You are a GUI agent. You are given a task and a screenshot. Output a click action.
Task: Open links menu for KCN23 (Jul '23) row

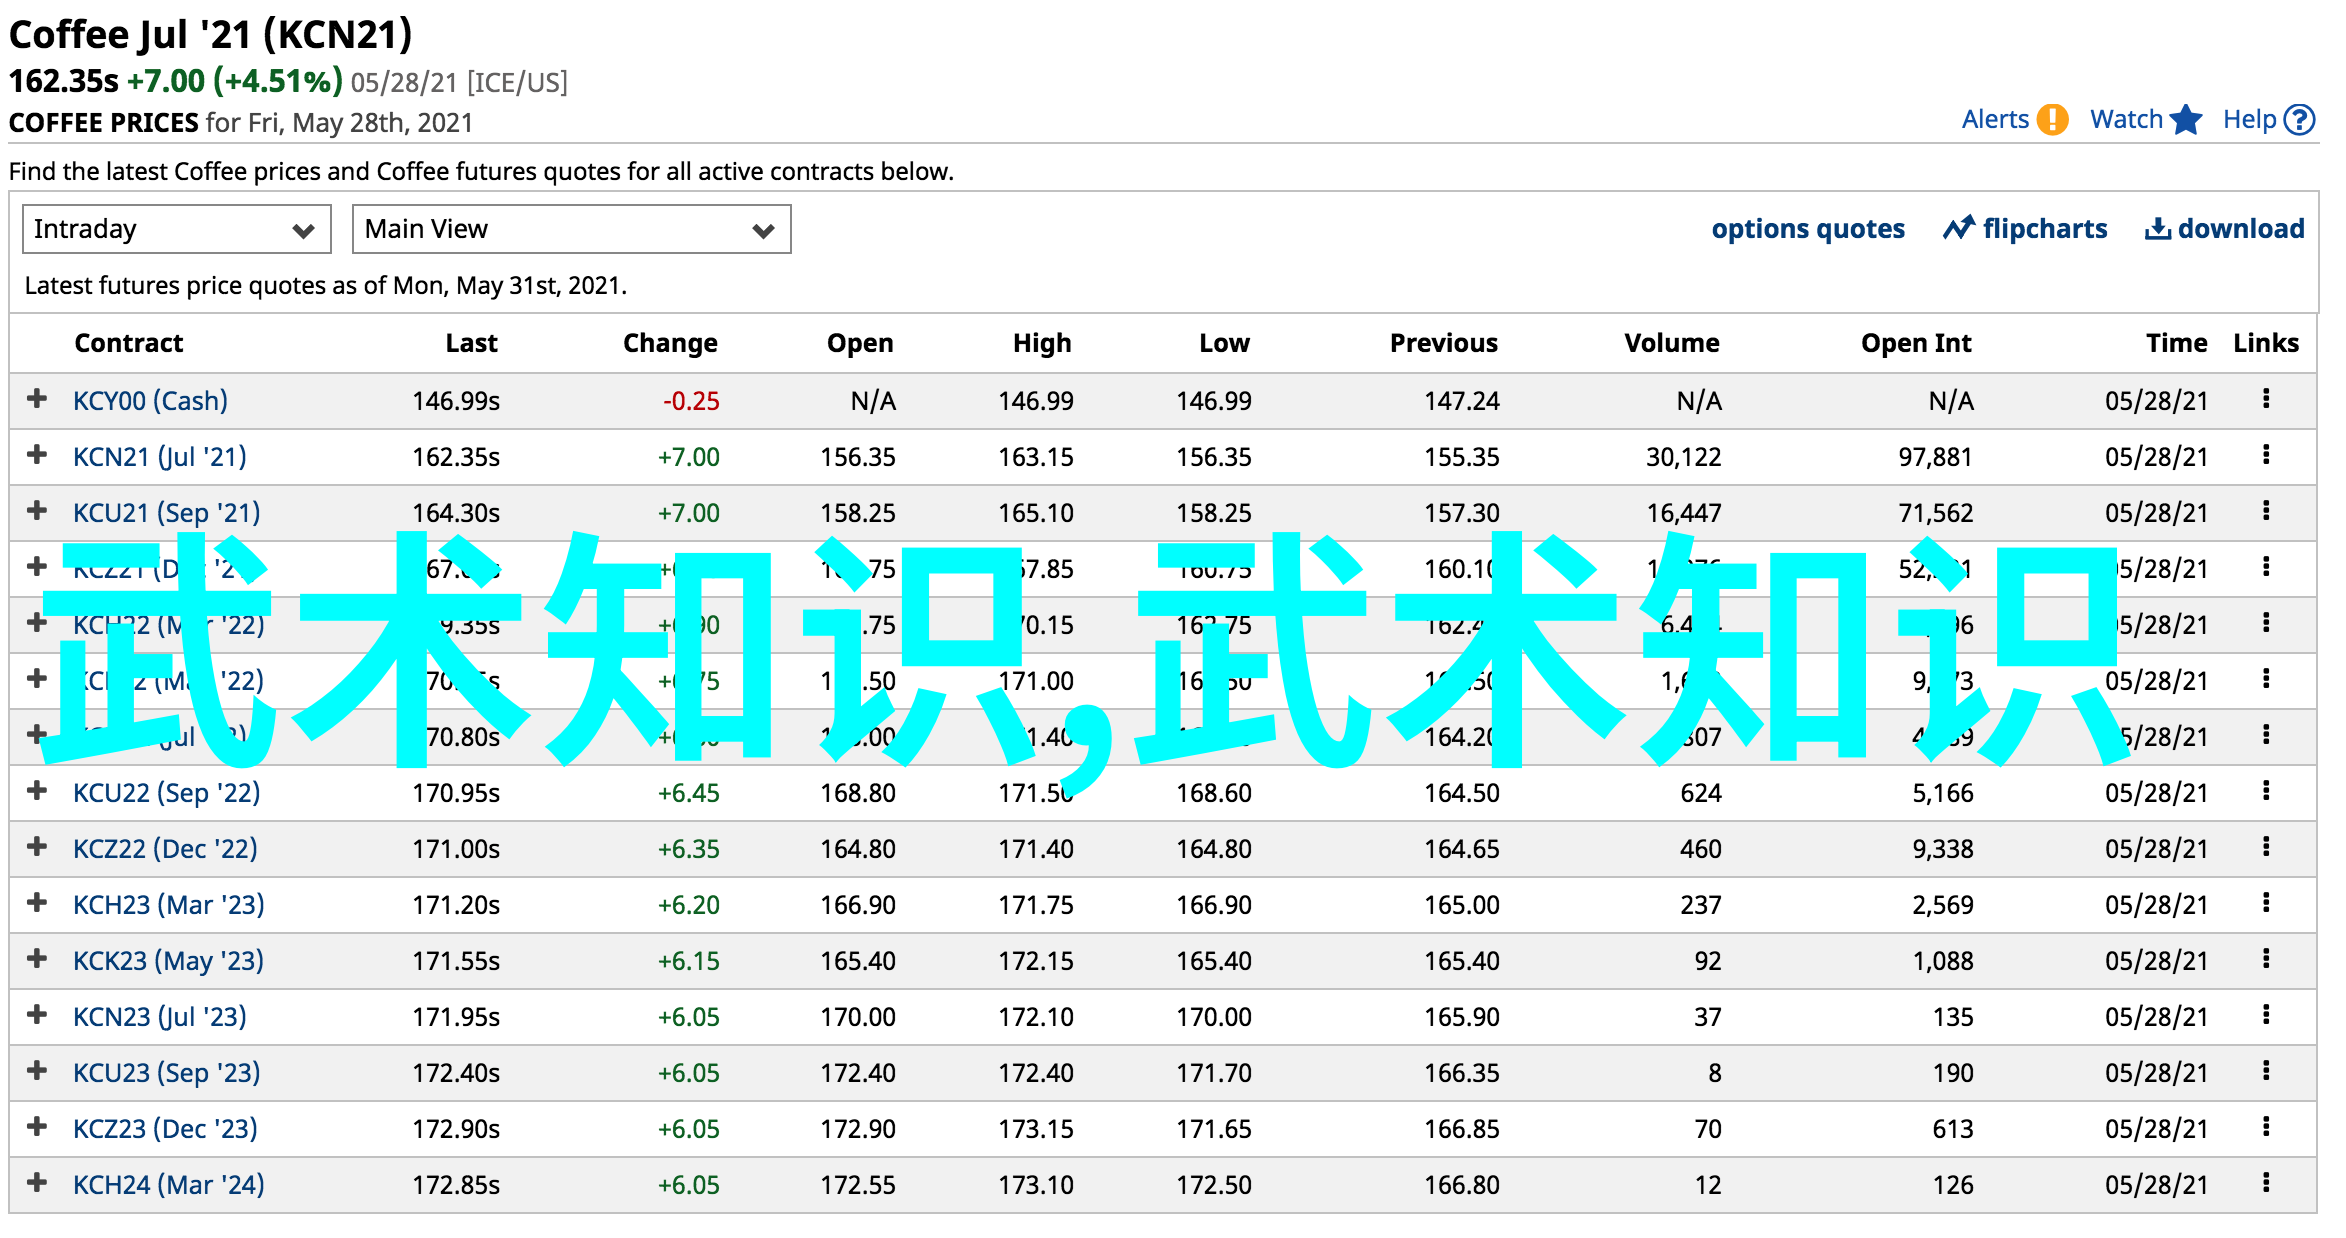point(2266,1015)
